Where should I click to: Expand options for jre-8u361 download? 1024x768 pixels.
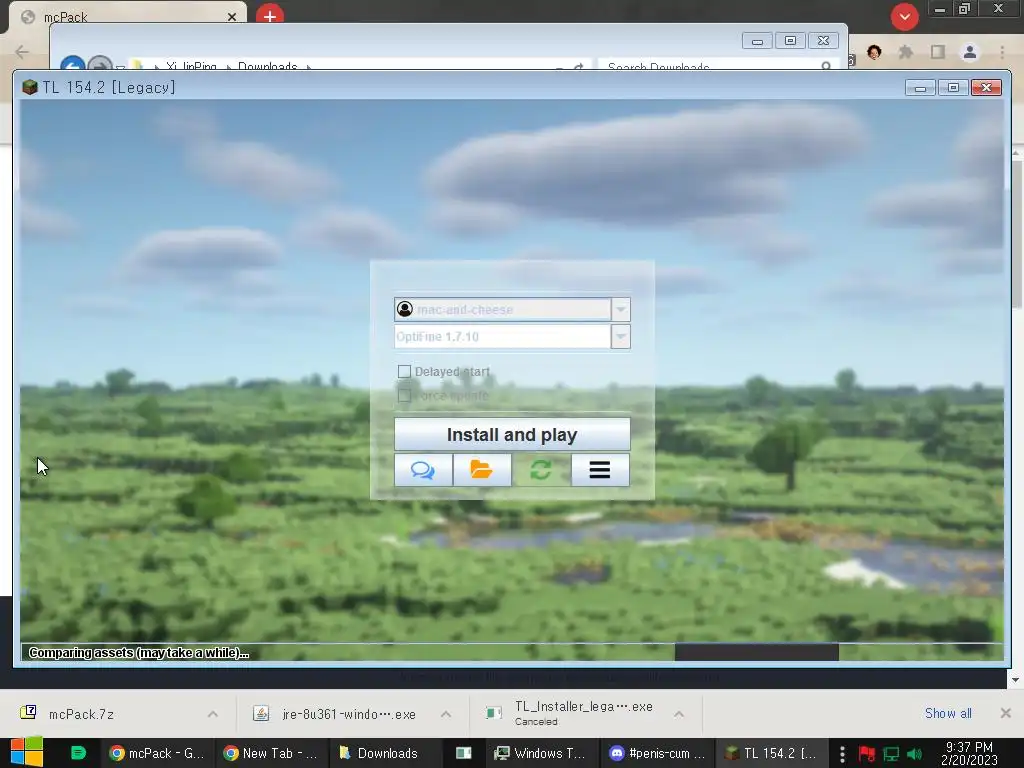click(x=446, y=714)
